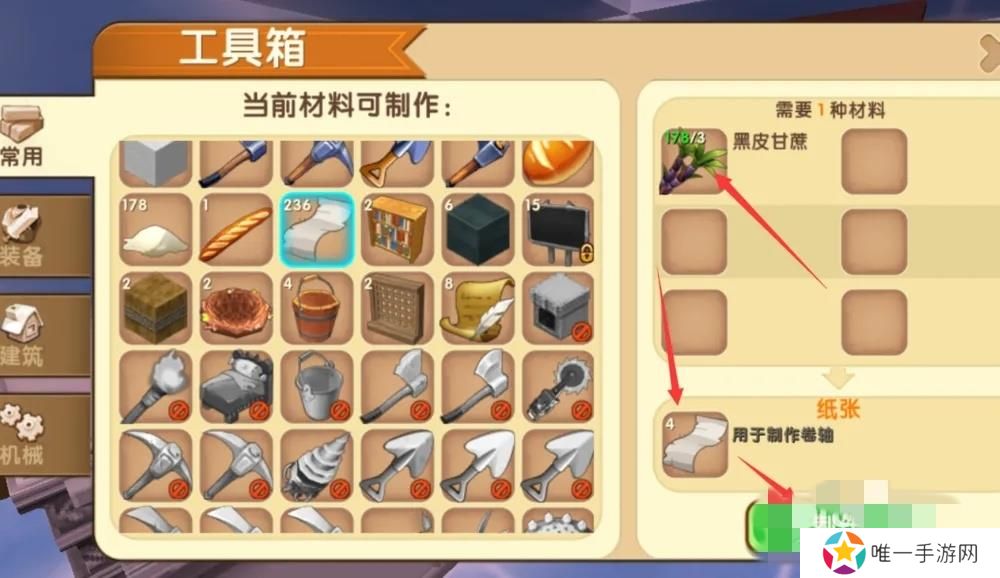
Task: Select the paper item with count 236
Action: click(x=317, y=230)
